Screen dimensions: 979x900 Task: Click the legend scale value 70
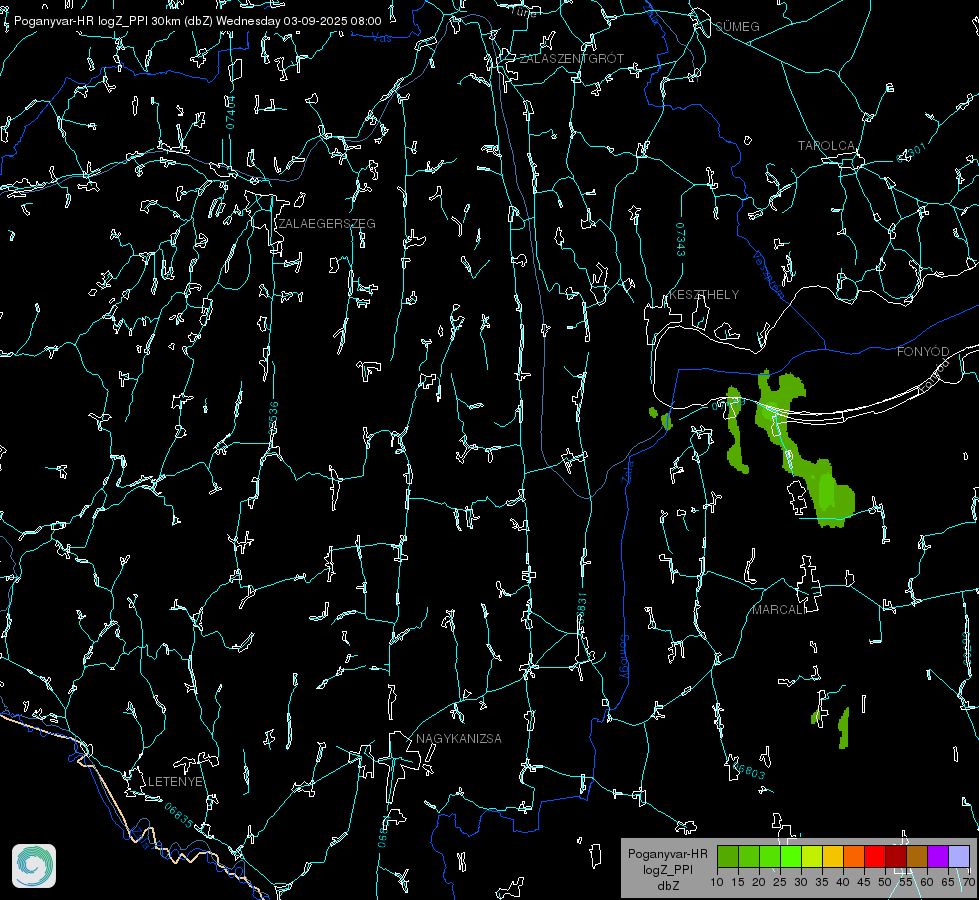point(968,883)
